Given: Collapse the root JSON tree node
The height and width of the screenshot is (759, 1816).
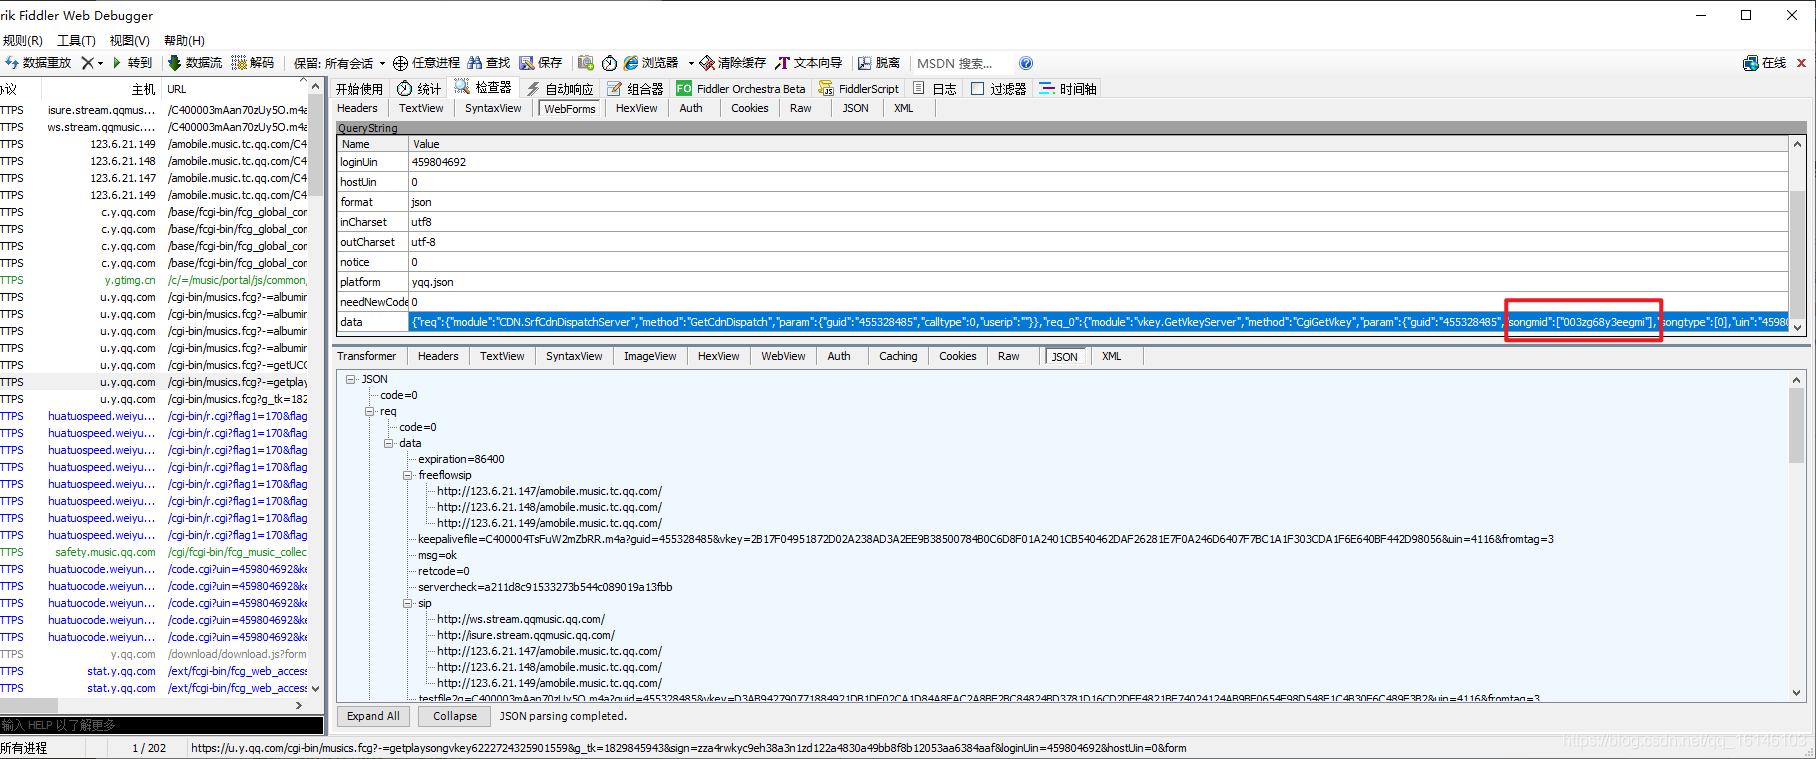Looking at the screenshot, I should 351,379.
